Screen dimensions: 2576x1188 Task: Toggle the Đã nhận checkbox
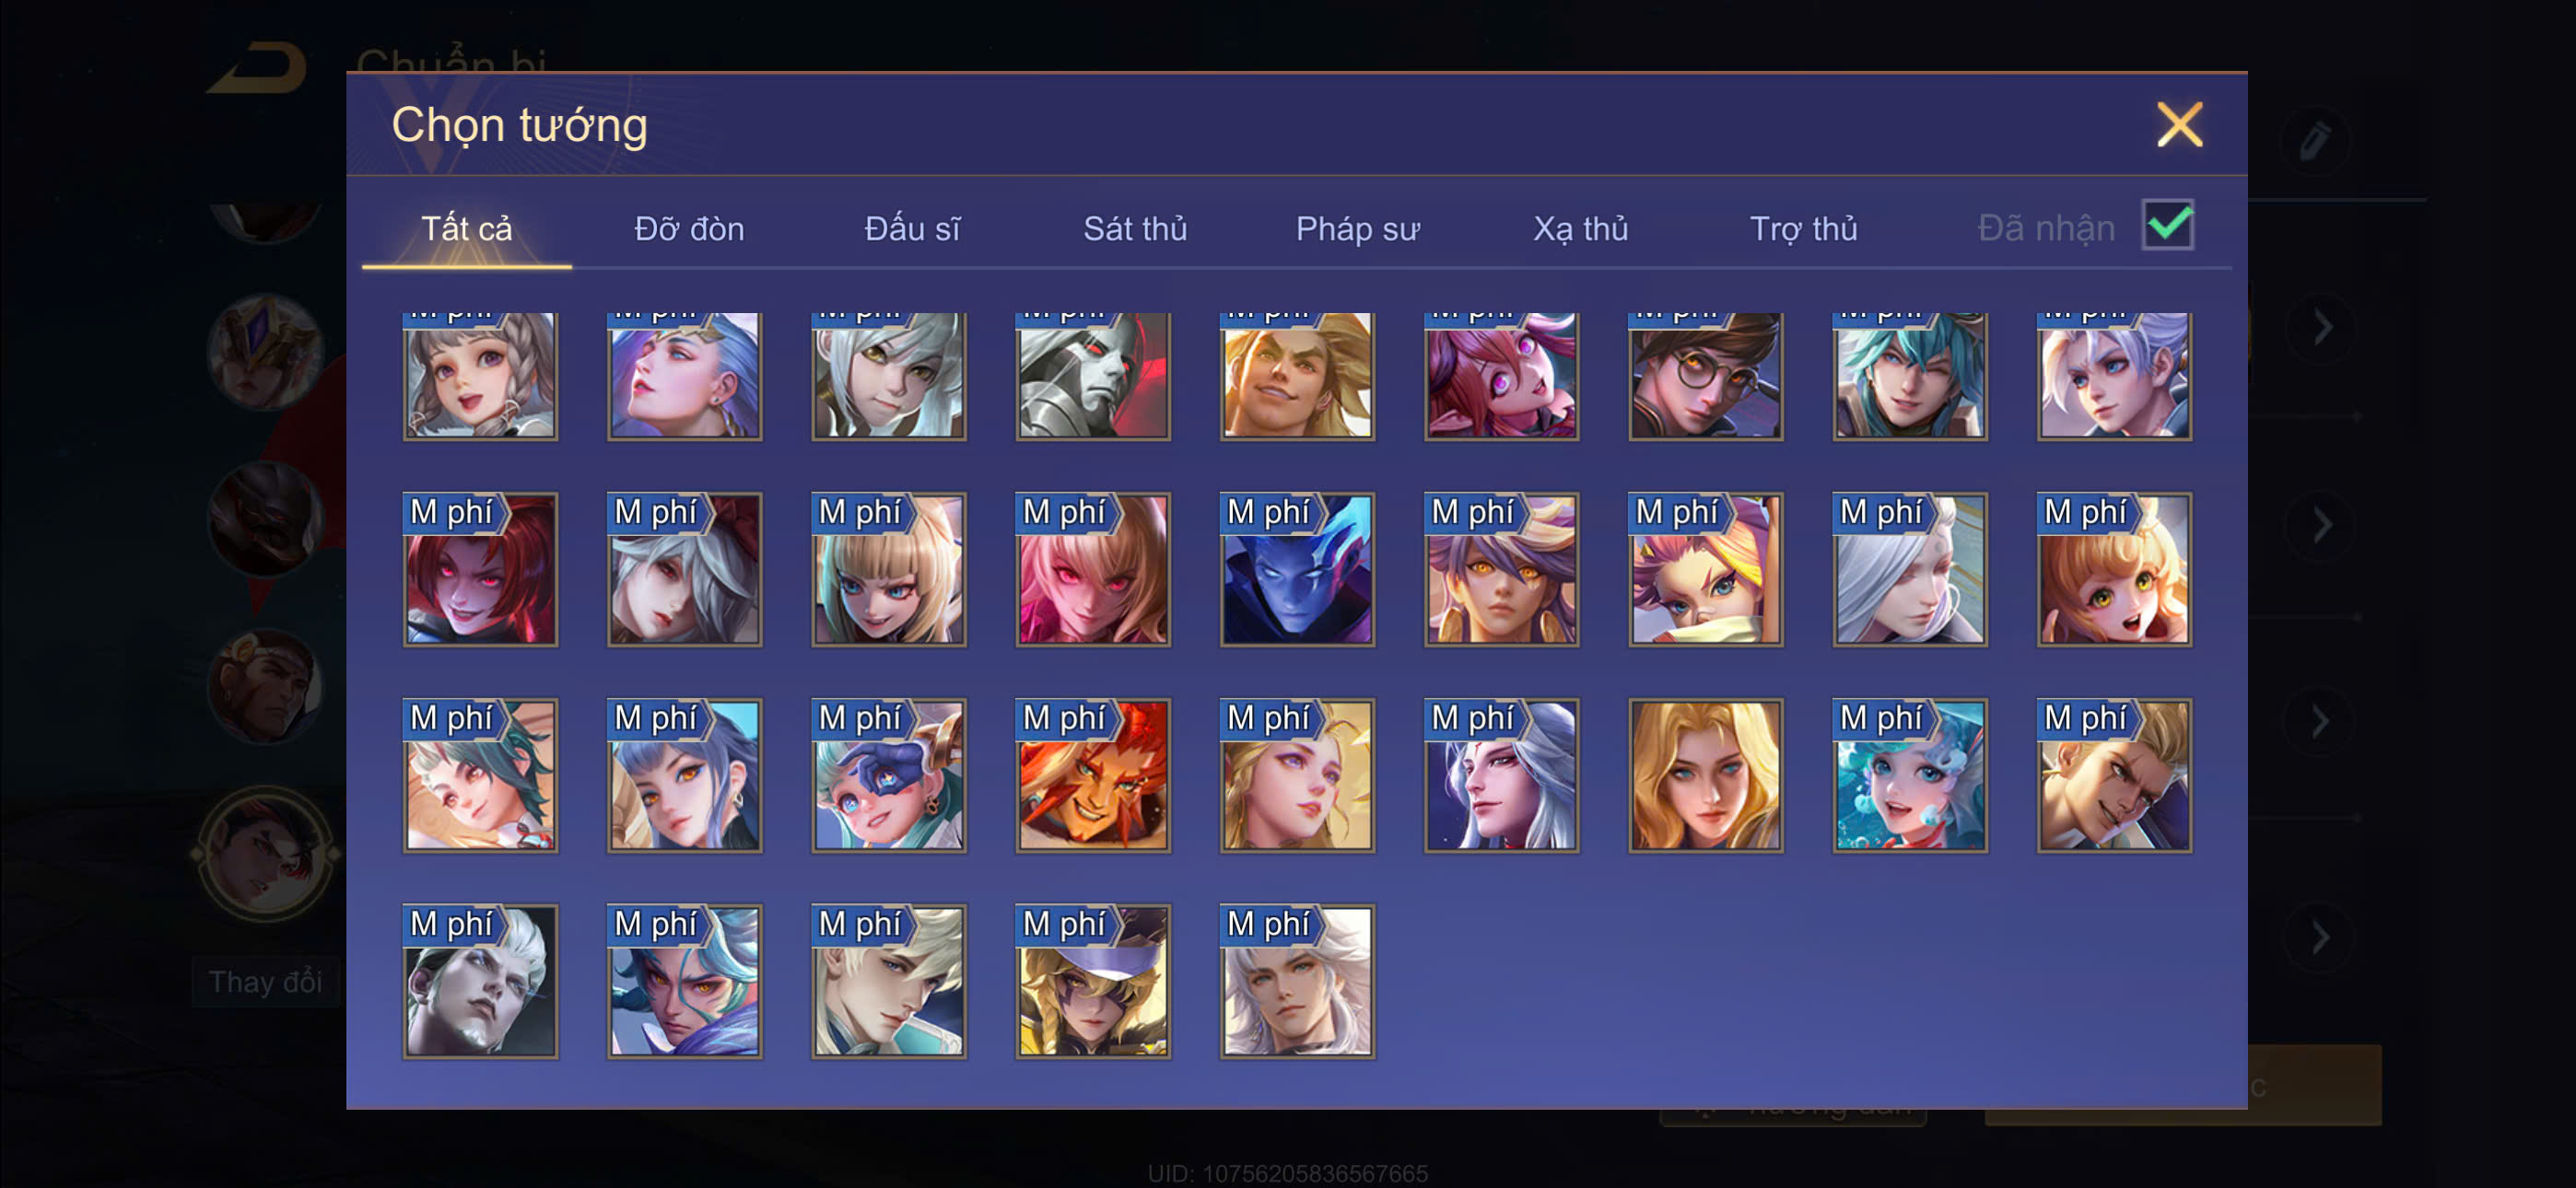2167,225
